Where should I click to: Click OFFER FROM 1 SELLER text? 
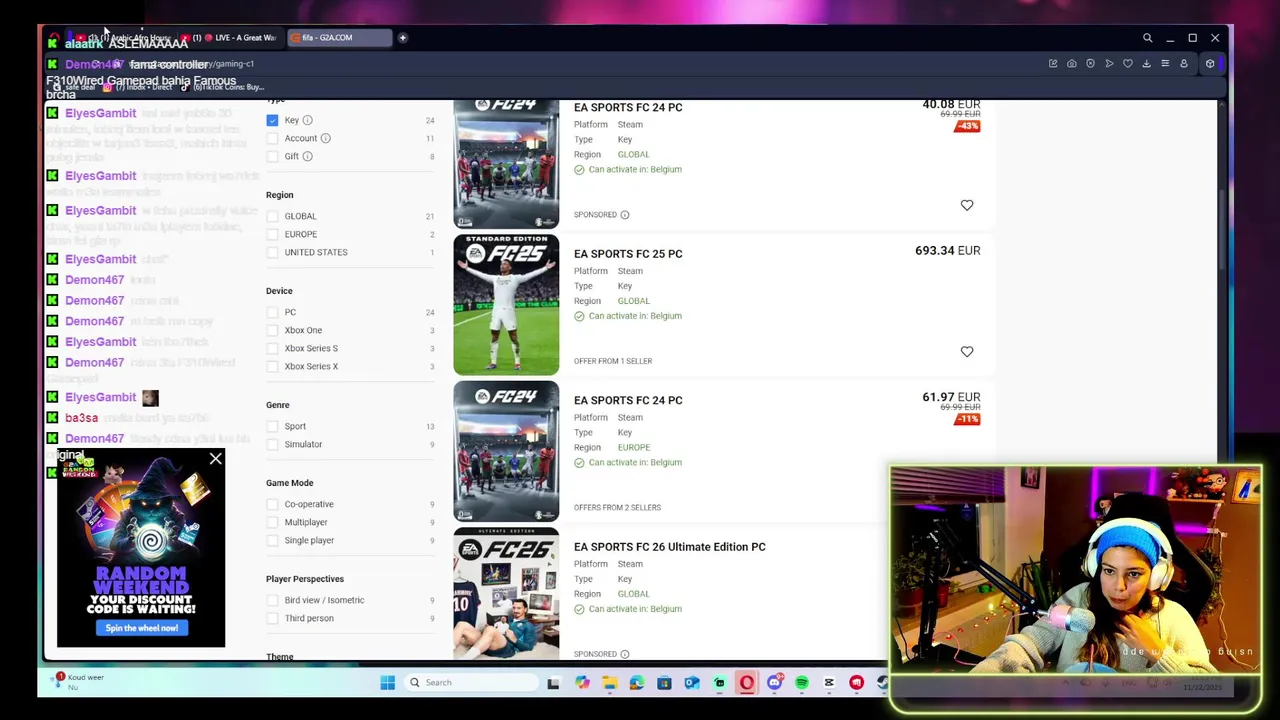(x=613, y=361)
